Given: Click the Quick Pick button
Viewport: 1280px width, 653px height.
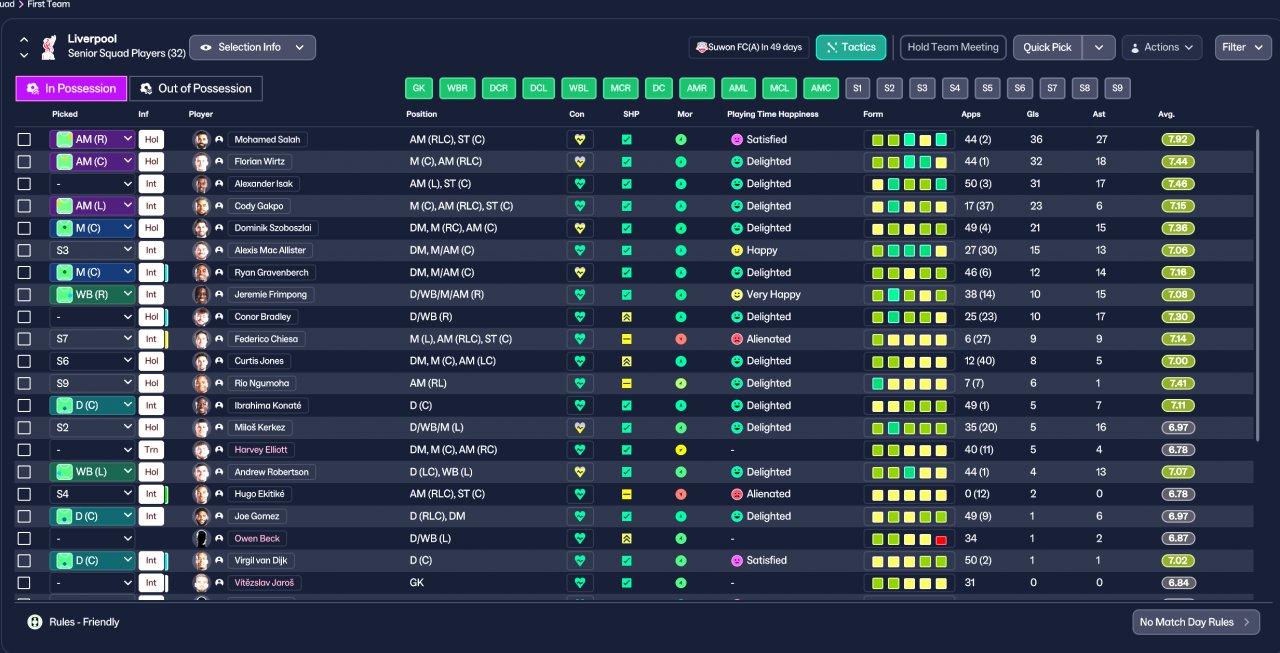Looking at the screenshot, I should click(1048, 47).
